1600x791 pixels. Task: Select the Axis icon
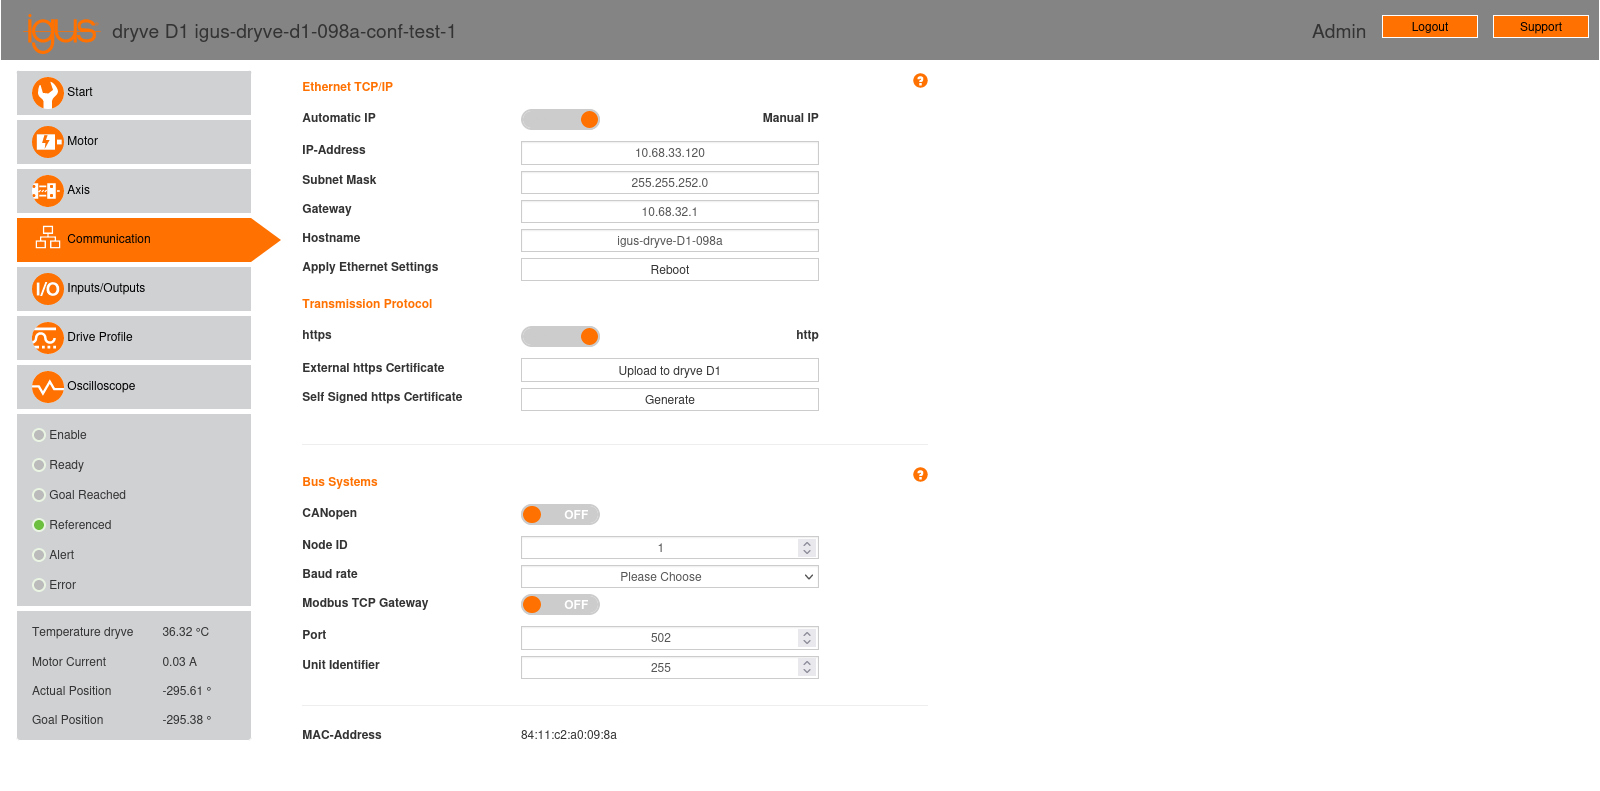click(47, 191)
